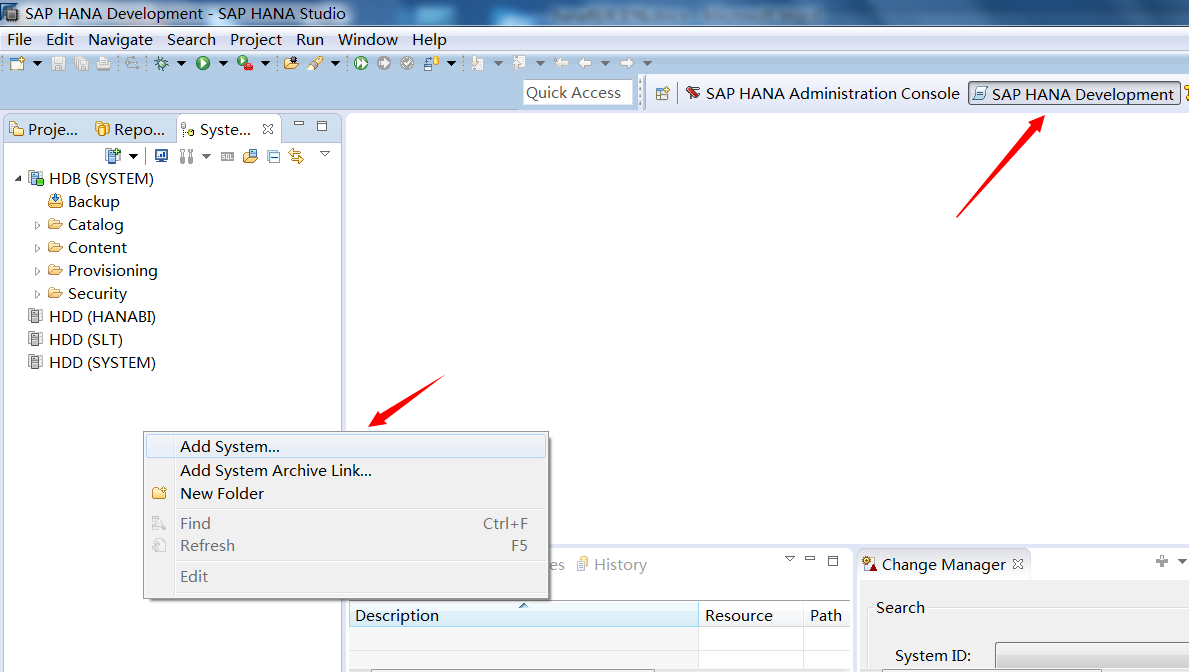Click the Debug icon in the toolbar
The width and height of the screenshot is (1189, 672).
click(x=163, y=62)
